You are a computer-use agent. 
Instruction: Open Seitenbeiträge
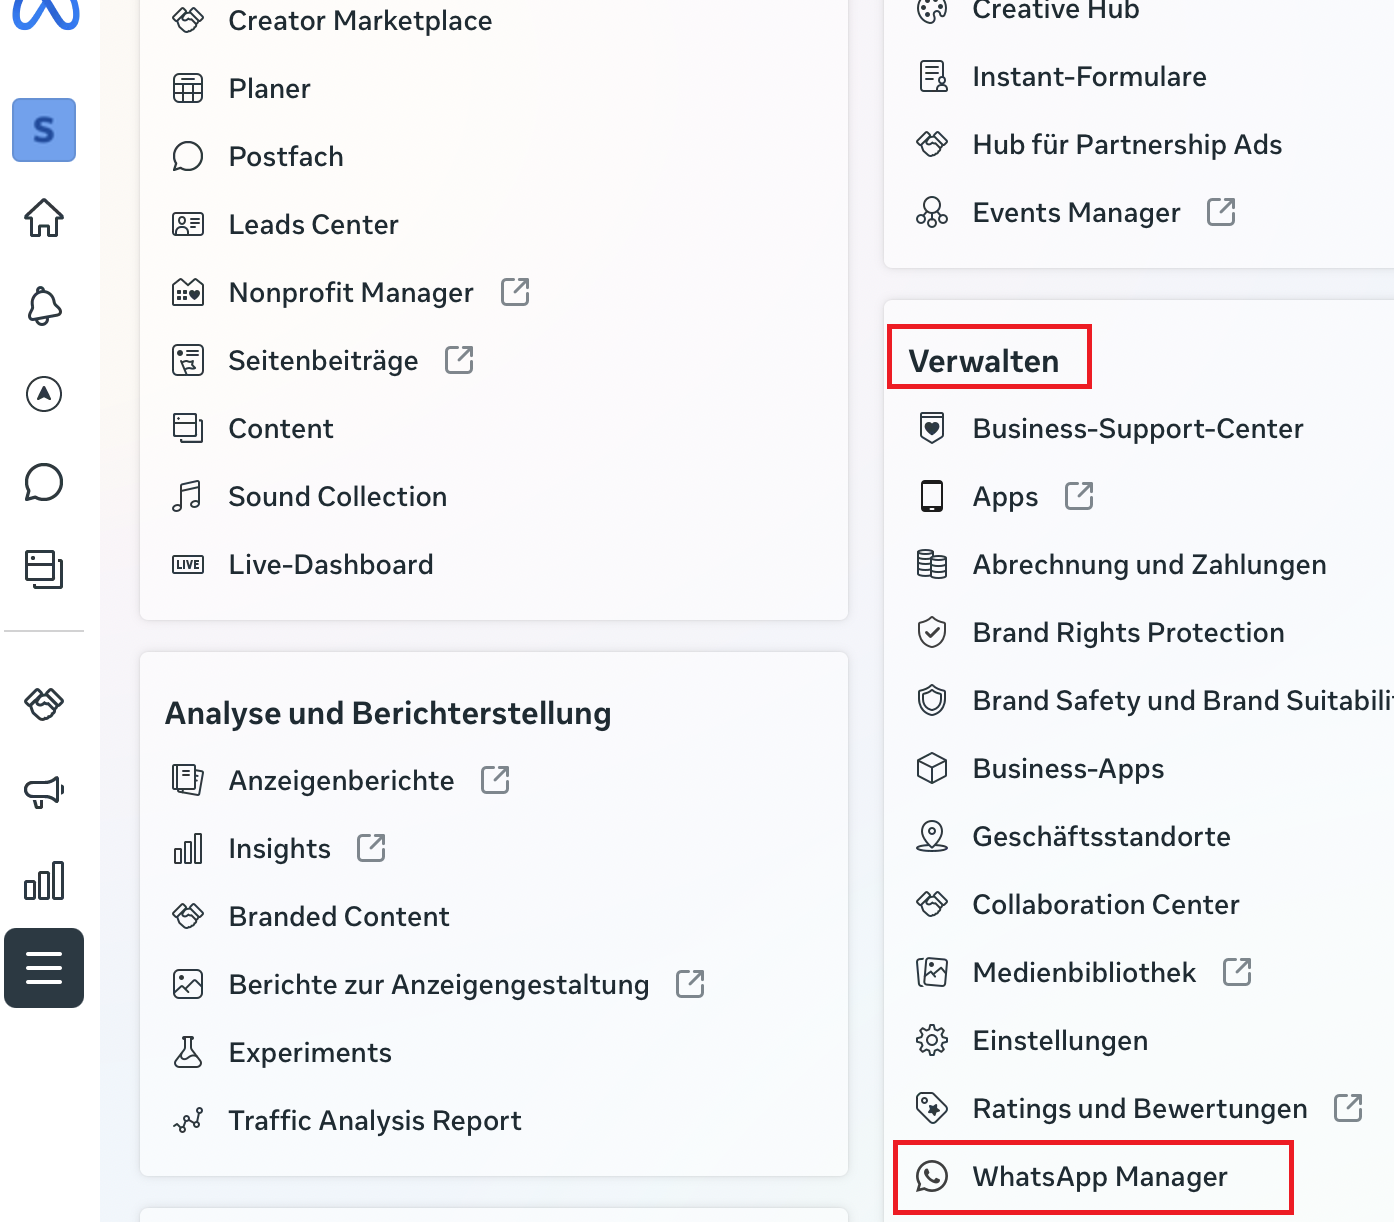coord(323,360)
